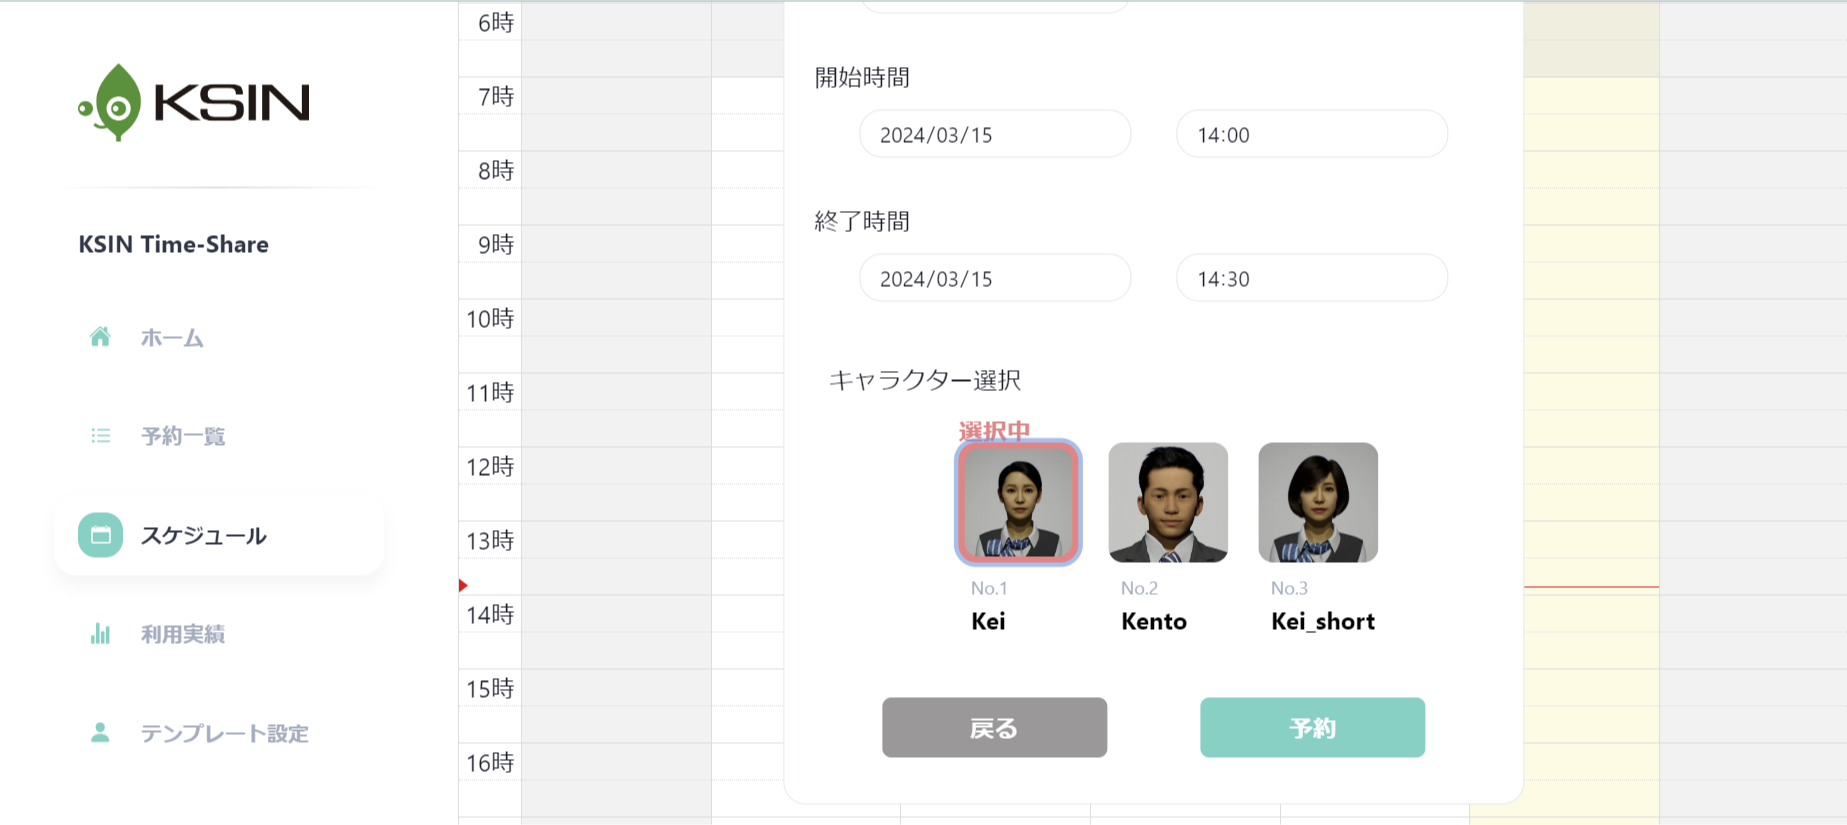This screenshot has height=825, width=1847.
Task: Open テンプレート設定 page
Action: coord(224,733)
